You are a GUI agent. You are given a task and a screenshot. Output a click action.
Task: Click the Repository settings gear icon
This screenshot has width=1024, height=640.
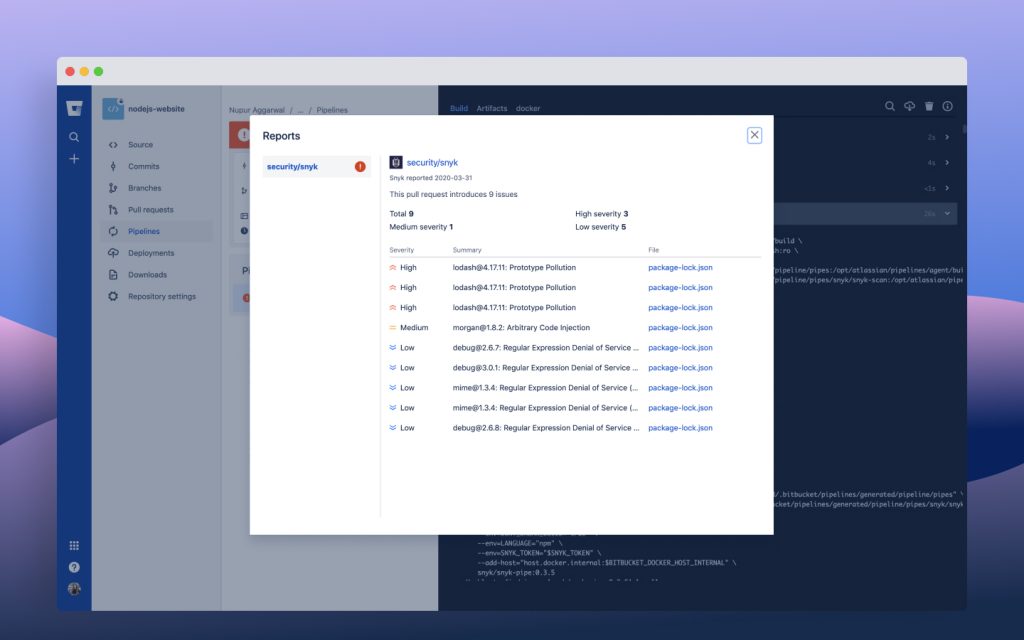click(x=113, y=296)
